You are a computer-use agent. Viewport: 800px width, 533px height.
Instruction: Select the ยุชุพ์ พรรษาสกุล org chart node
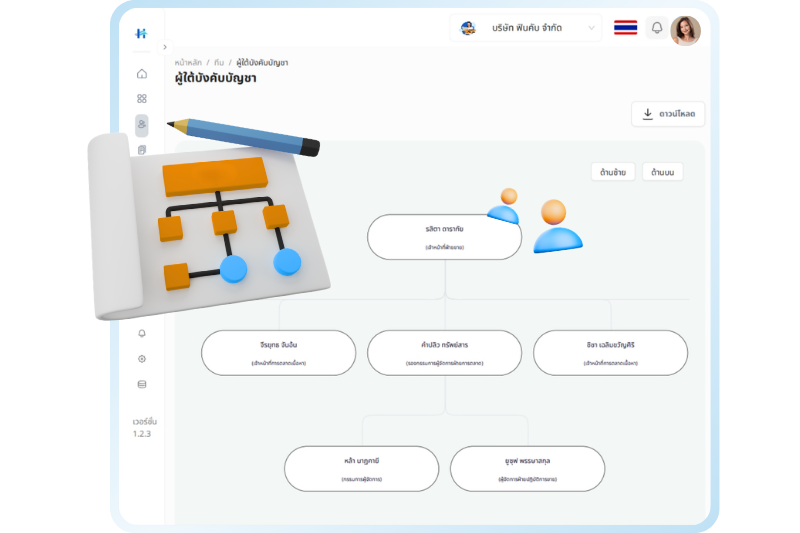coord(527,468)
